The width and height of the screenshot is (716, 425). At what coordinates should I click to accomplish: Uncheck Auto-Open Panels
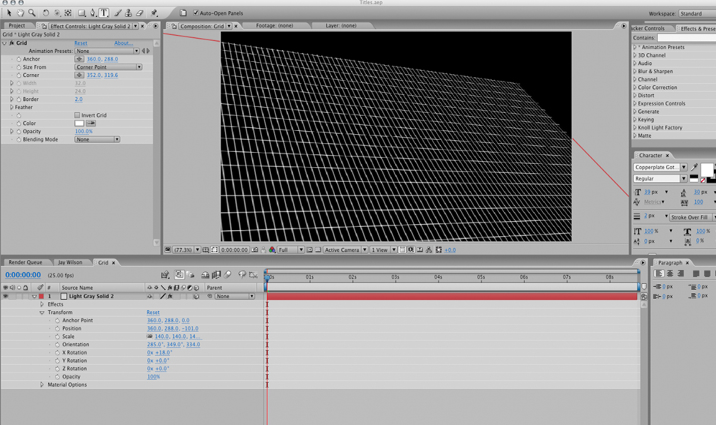pos(195,13)
